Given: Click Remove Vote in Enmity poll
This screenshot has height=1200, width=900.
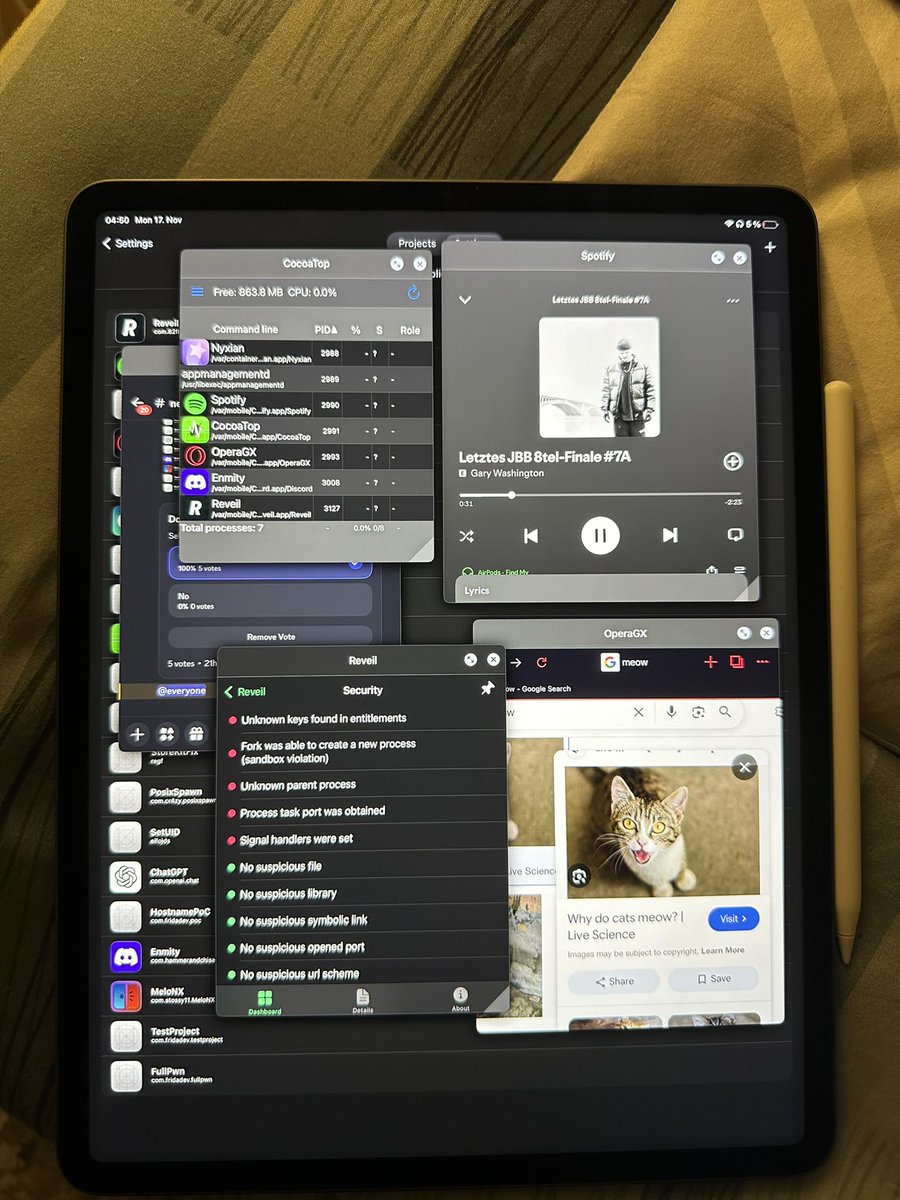Looking at the screenshot, I should (x=270, y=636).
